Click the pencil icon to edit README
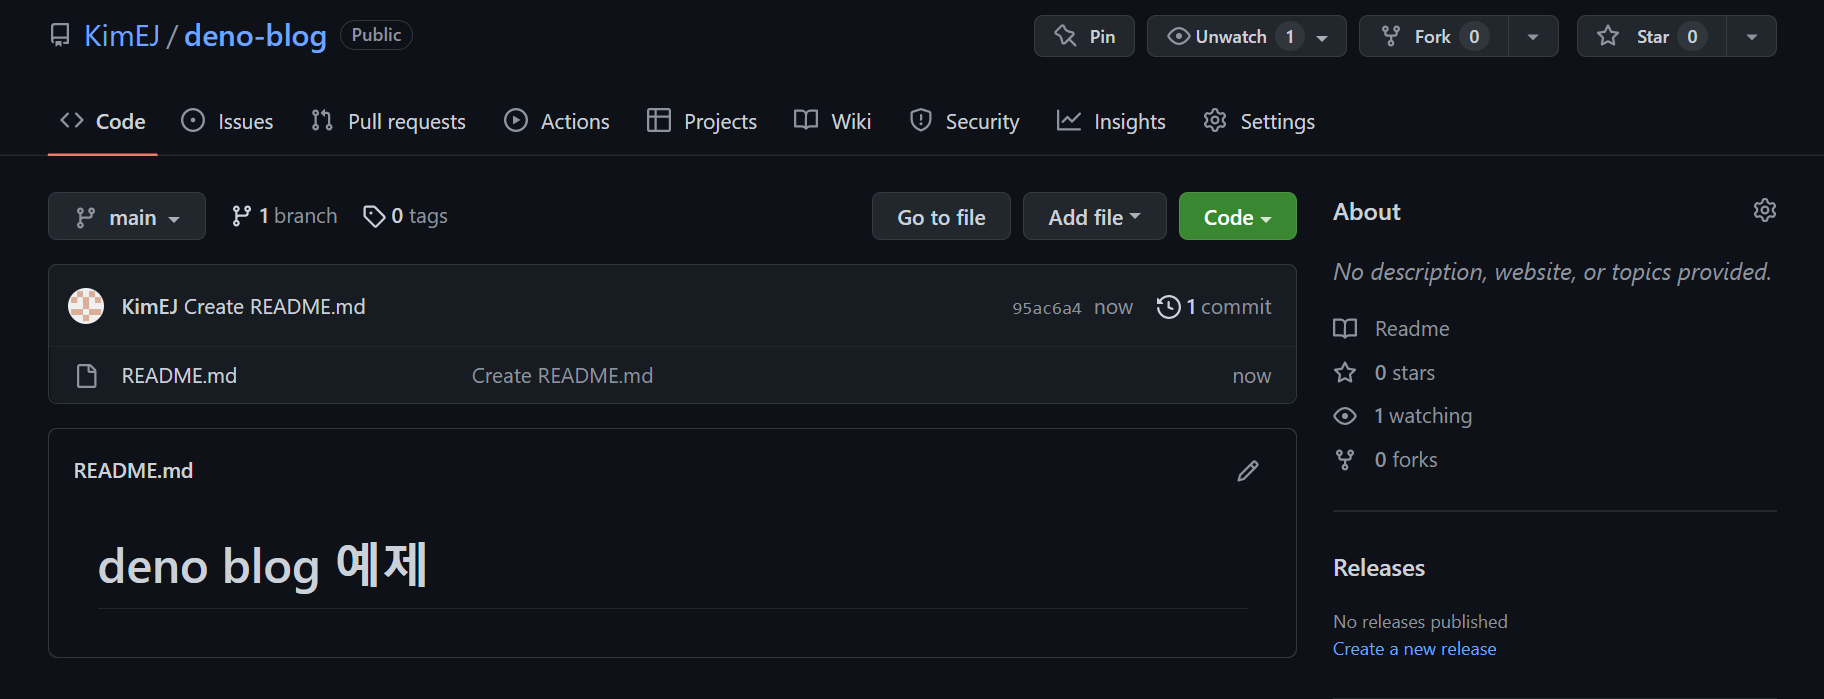This screenshot has height=699, width=1824. point(1247,471)
